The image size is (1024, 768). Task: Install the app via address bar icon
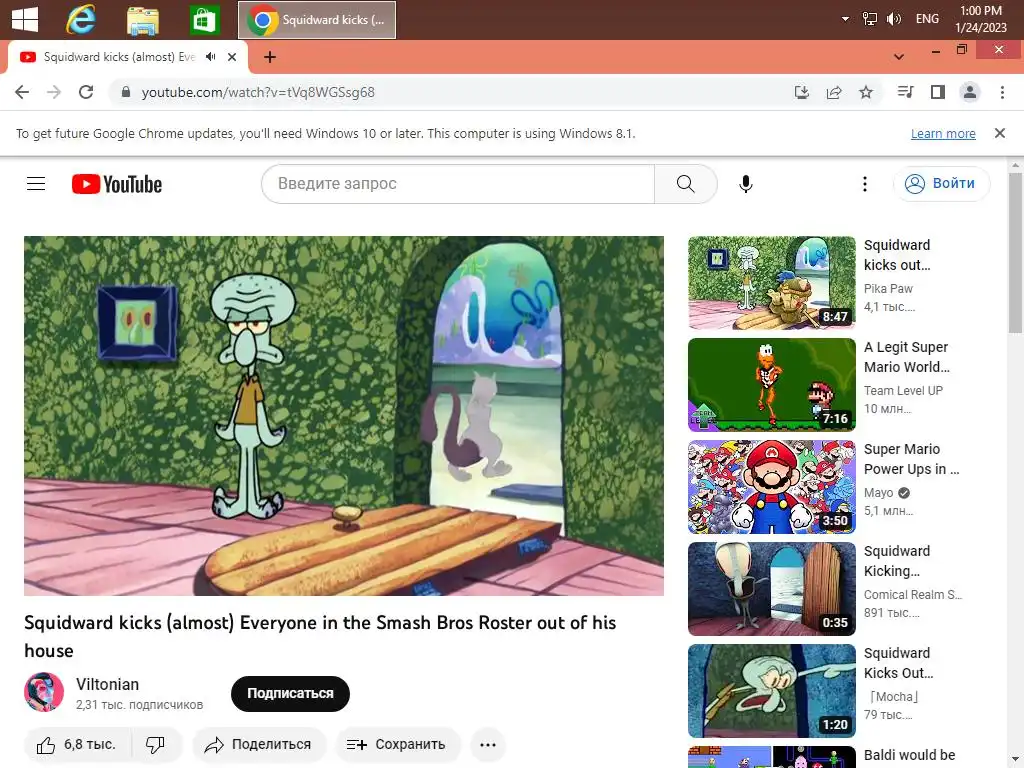(801, 92)
